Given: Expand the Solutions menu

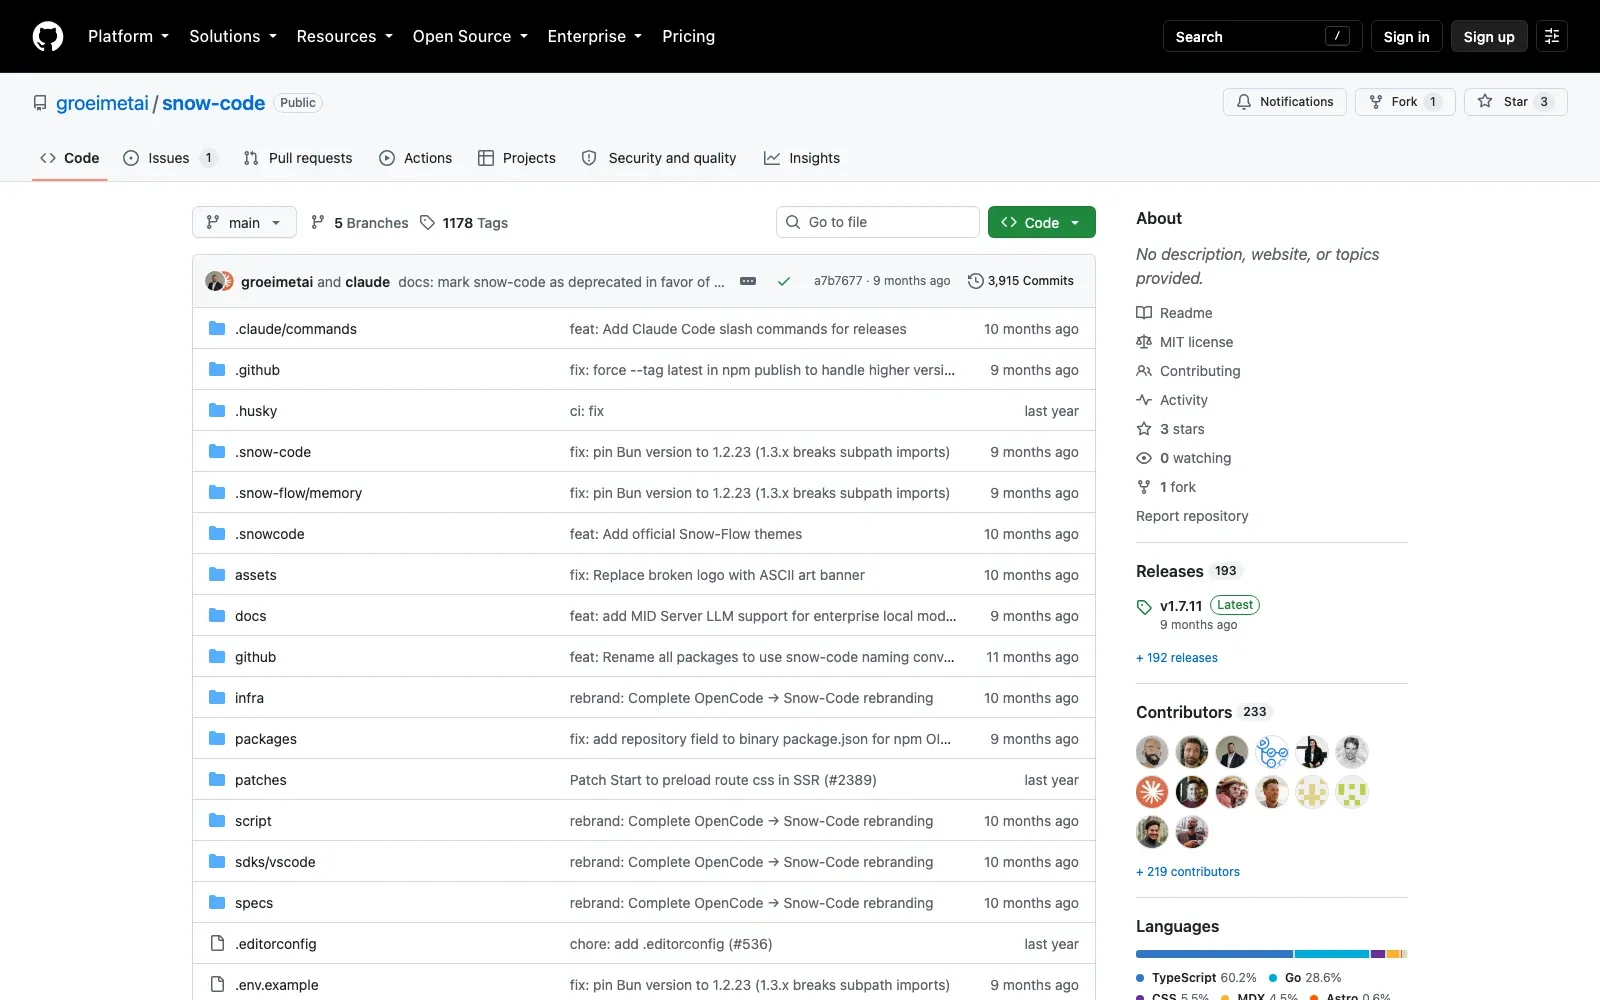Looking at the screenshot, I should pos(233,36).
